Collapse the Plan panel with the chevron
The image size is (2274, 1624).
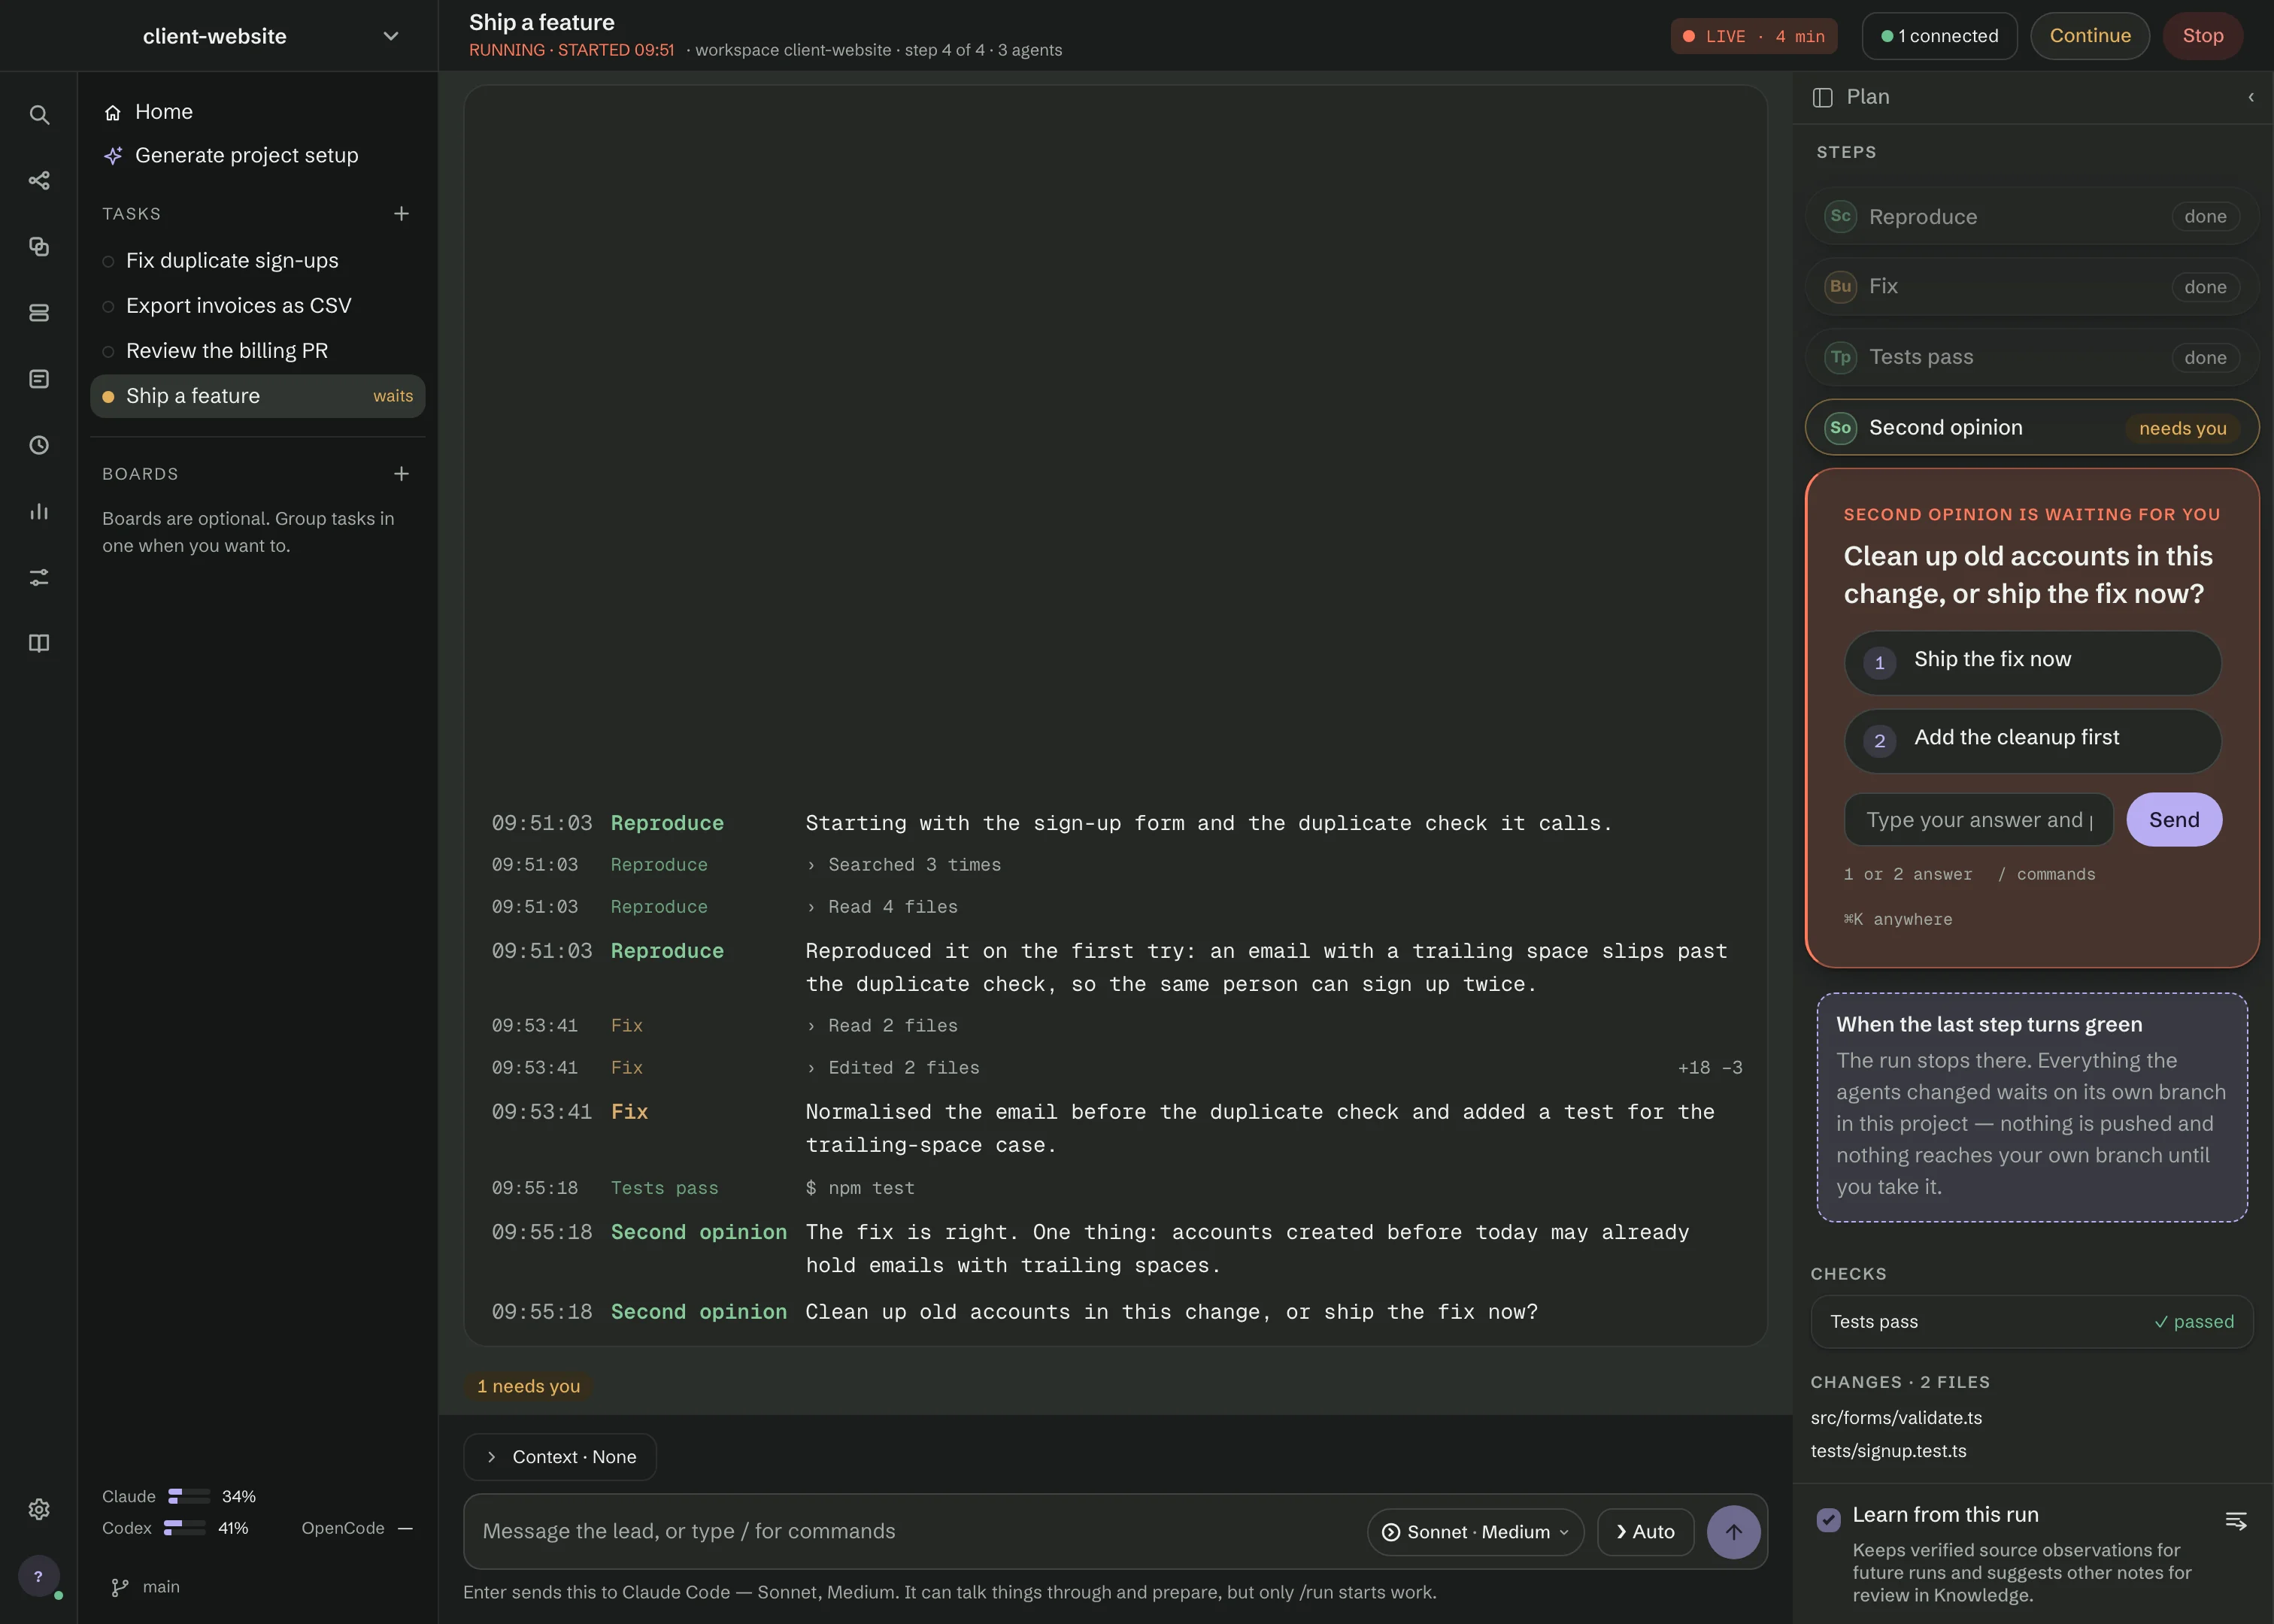click(x=2250, y=97)
